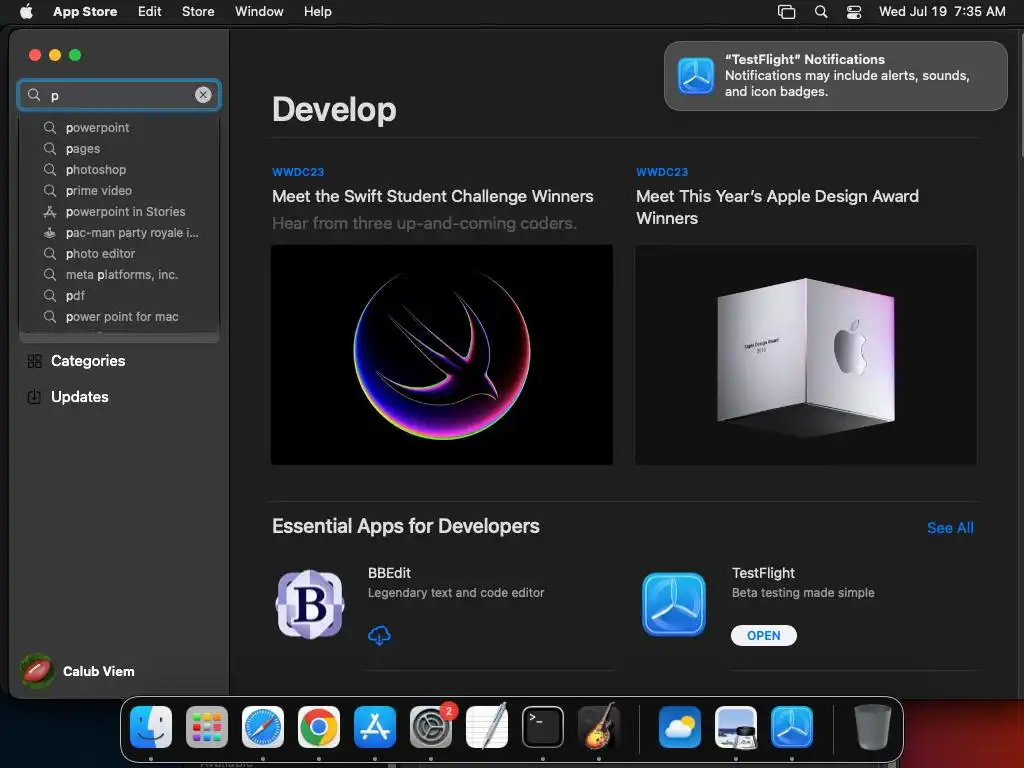Open pac-man party royale suggestion
The width and height of the screenshot is (1024, 768).
click(119, 232)
